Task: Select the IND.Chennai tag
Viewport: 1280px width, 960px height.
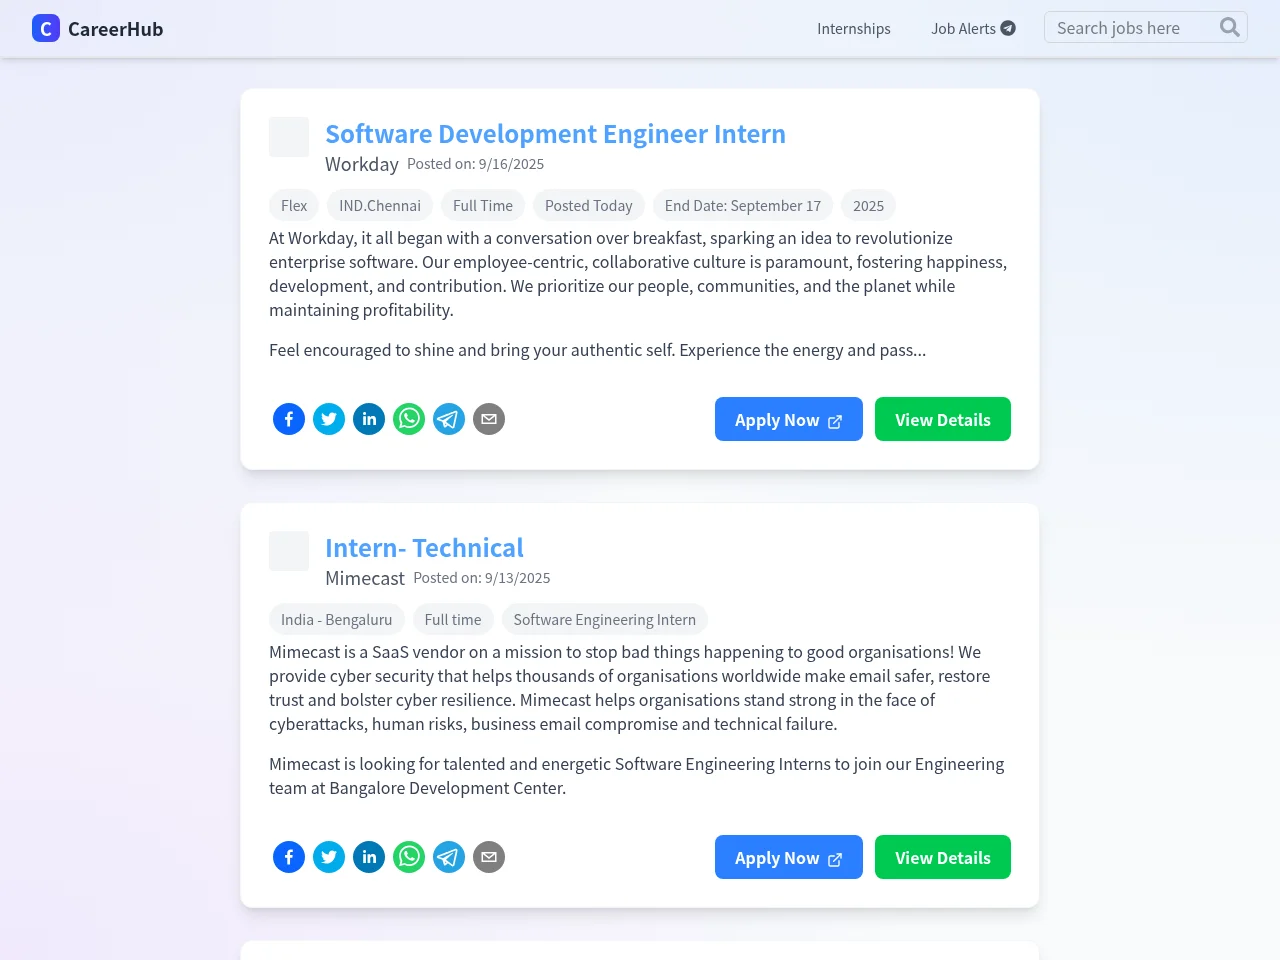Action: click(380, 205)
